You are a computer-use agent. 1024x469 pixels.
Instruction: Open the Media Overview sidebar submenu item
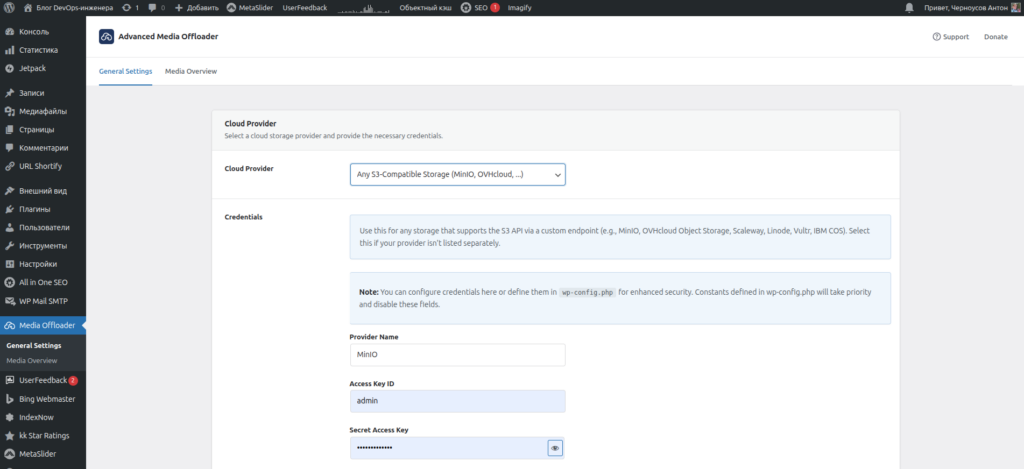click(x=31, y=361)
